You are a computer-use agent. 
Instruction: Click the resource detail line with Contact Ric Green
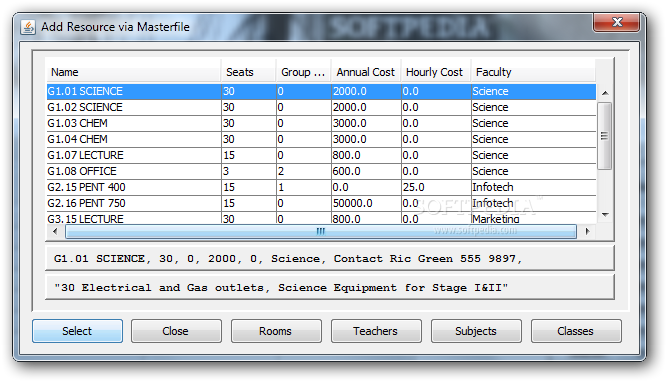coord(330,259)
